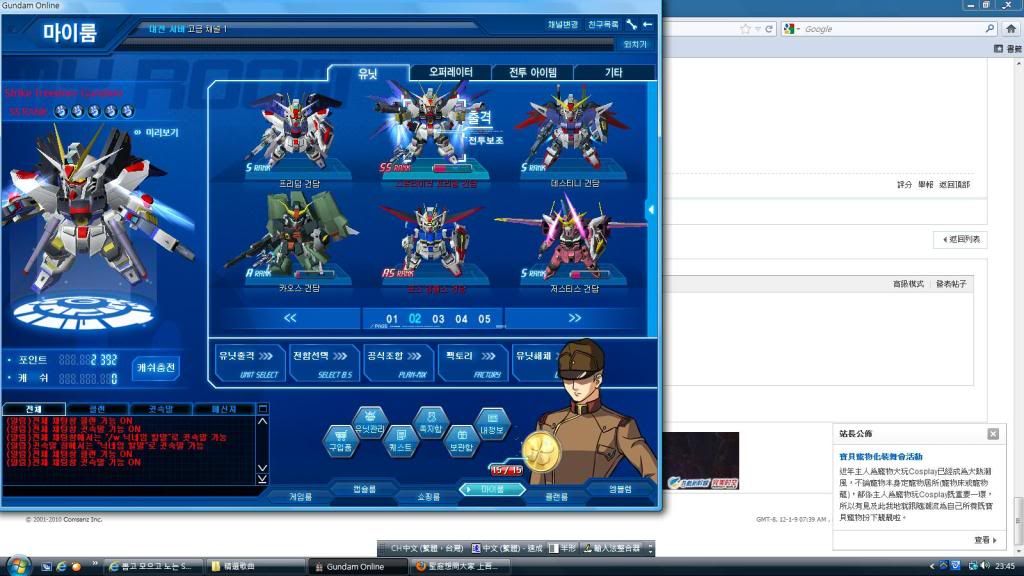This screenshot has height=576, width=1024.
Task: Expand the side panel with the left arrow
Action: (651, 210)
